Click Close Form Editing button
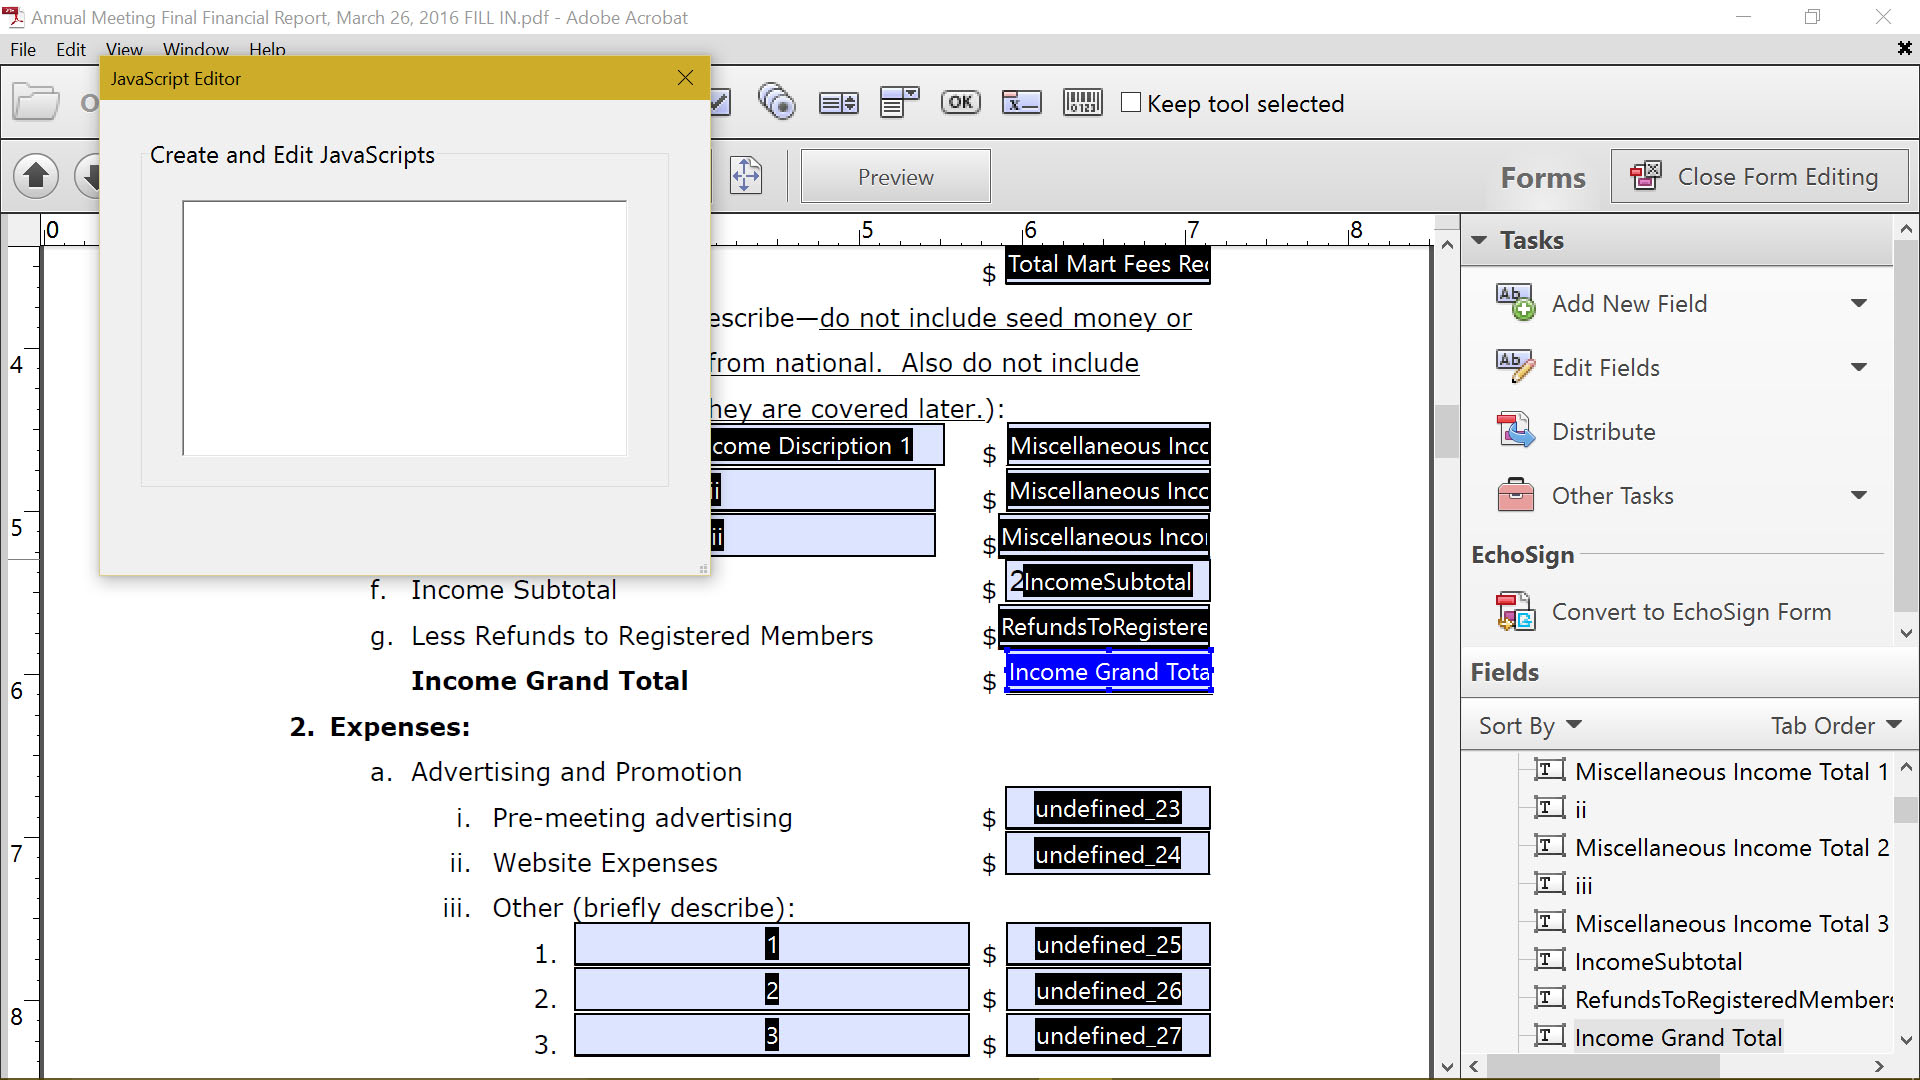 coord(1759,177)
